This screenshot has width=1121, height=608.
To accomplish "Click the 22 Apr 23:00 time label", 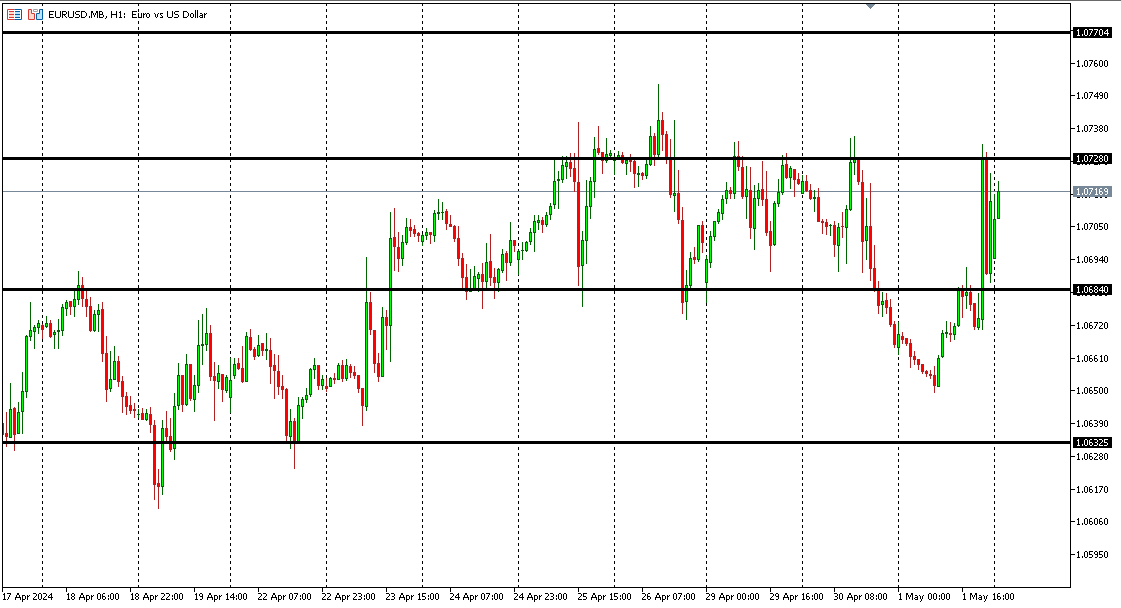I will click(348, 597).
